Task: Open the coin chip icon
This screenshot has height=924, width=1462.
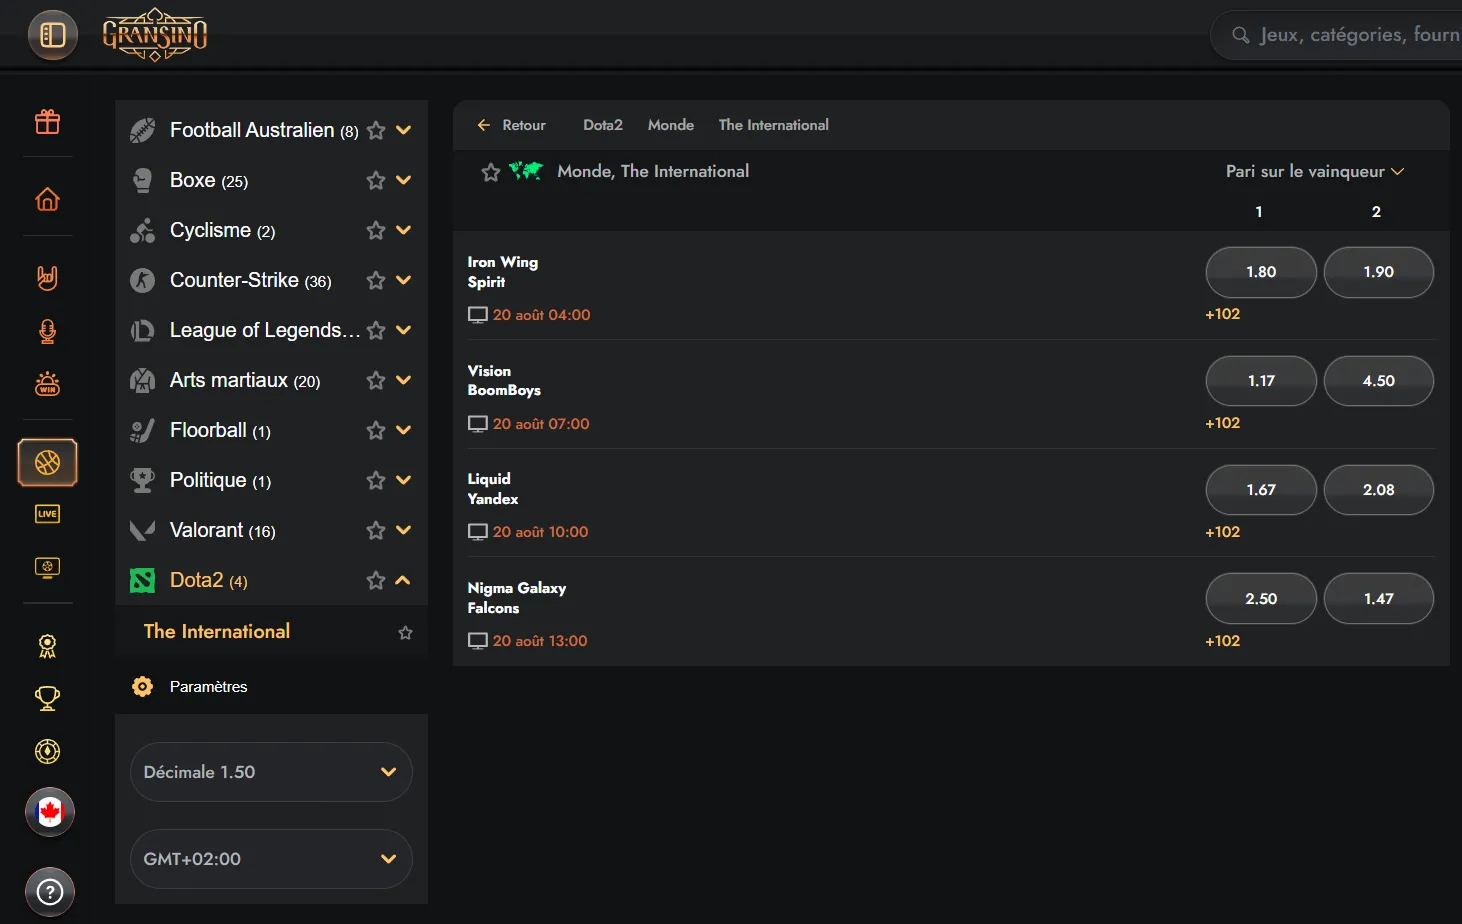Action: pos(47,751)
